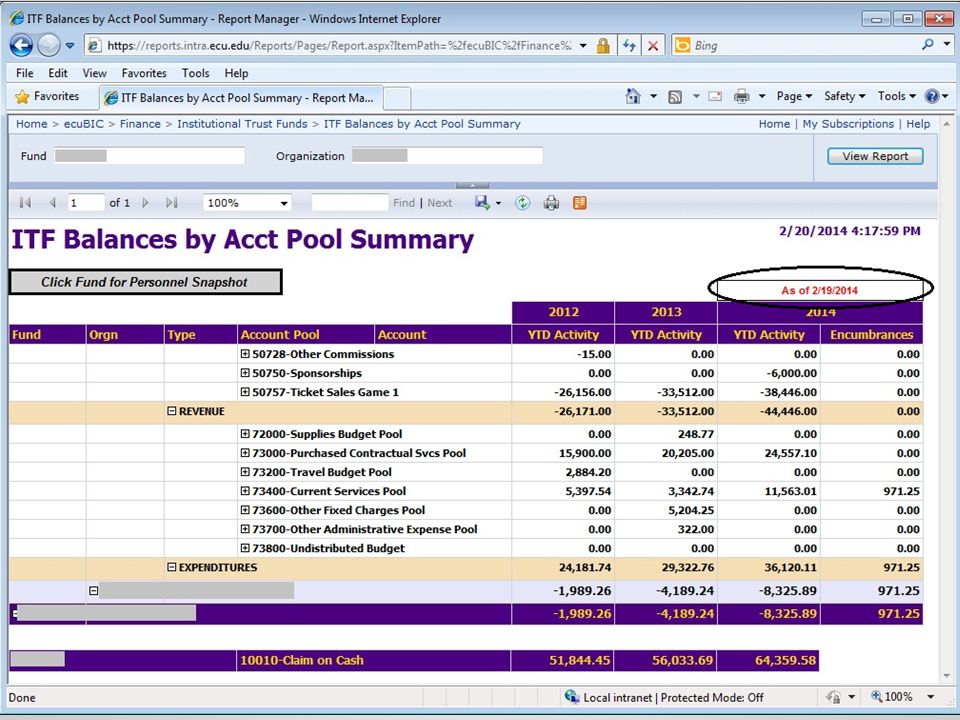The width and height of the screenshot is (960, 720).
Task: Expand the 73600-Other Fixed Charges Pool row
Action: click(x=245, y=510)
